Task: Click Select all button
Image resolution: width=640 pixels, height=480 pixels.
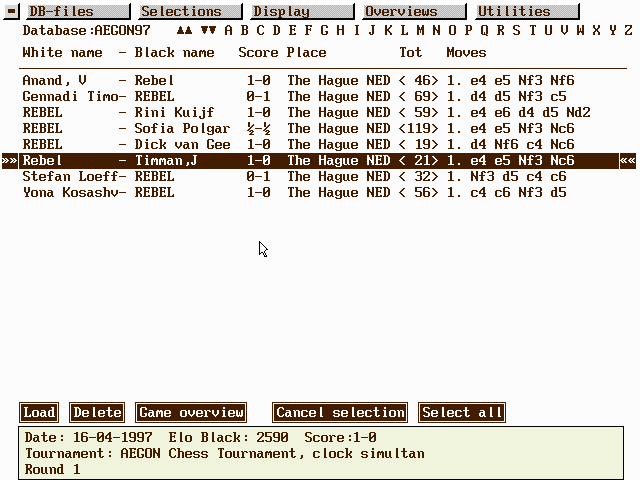Action: [461, 412]
